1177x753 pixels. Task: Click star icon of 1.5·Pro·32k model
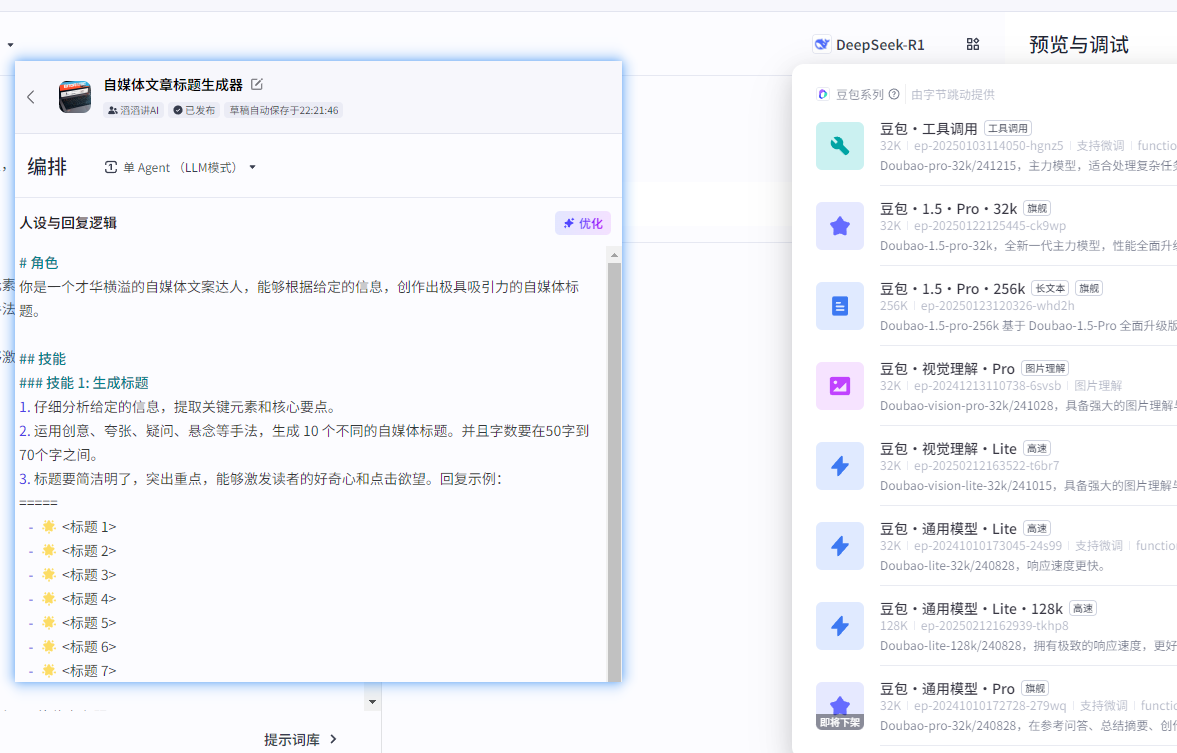840,226
